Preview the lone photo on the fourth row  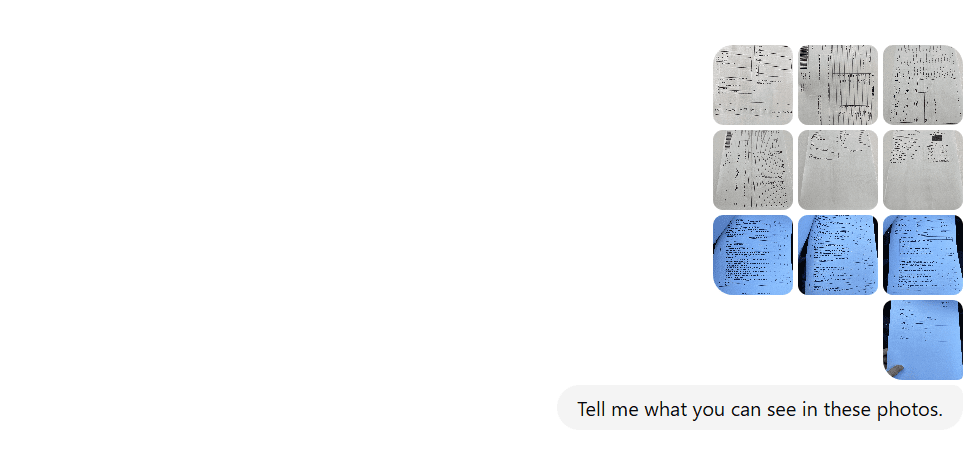(x=923, y=340)
